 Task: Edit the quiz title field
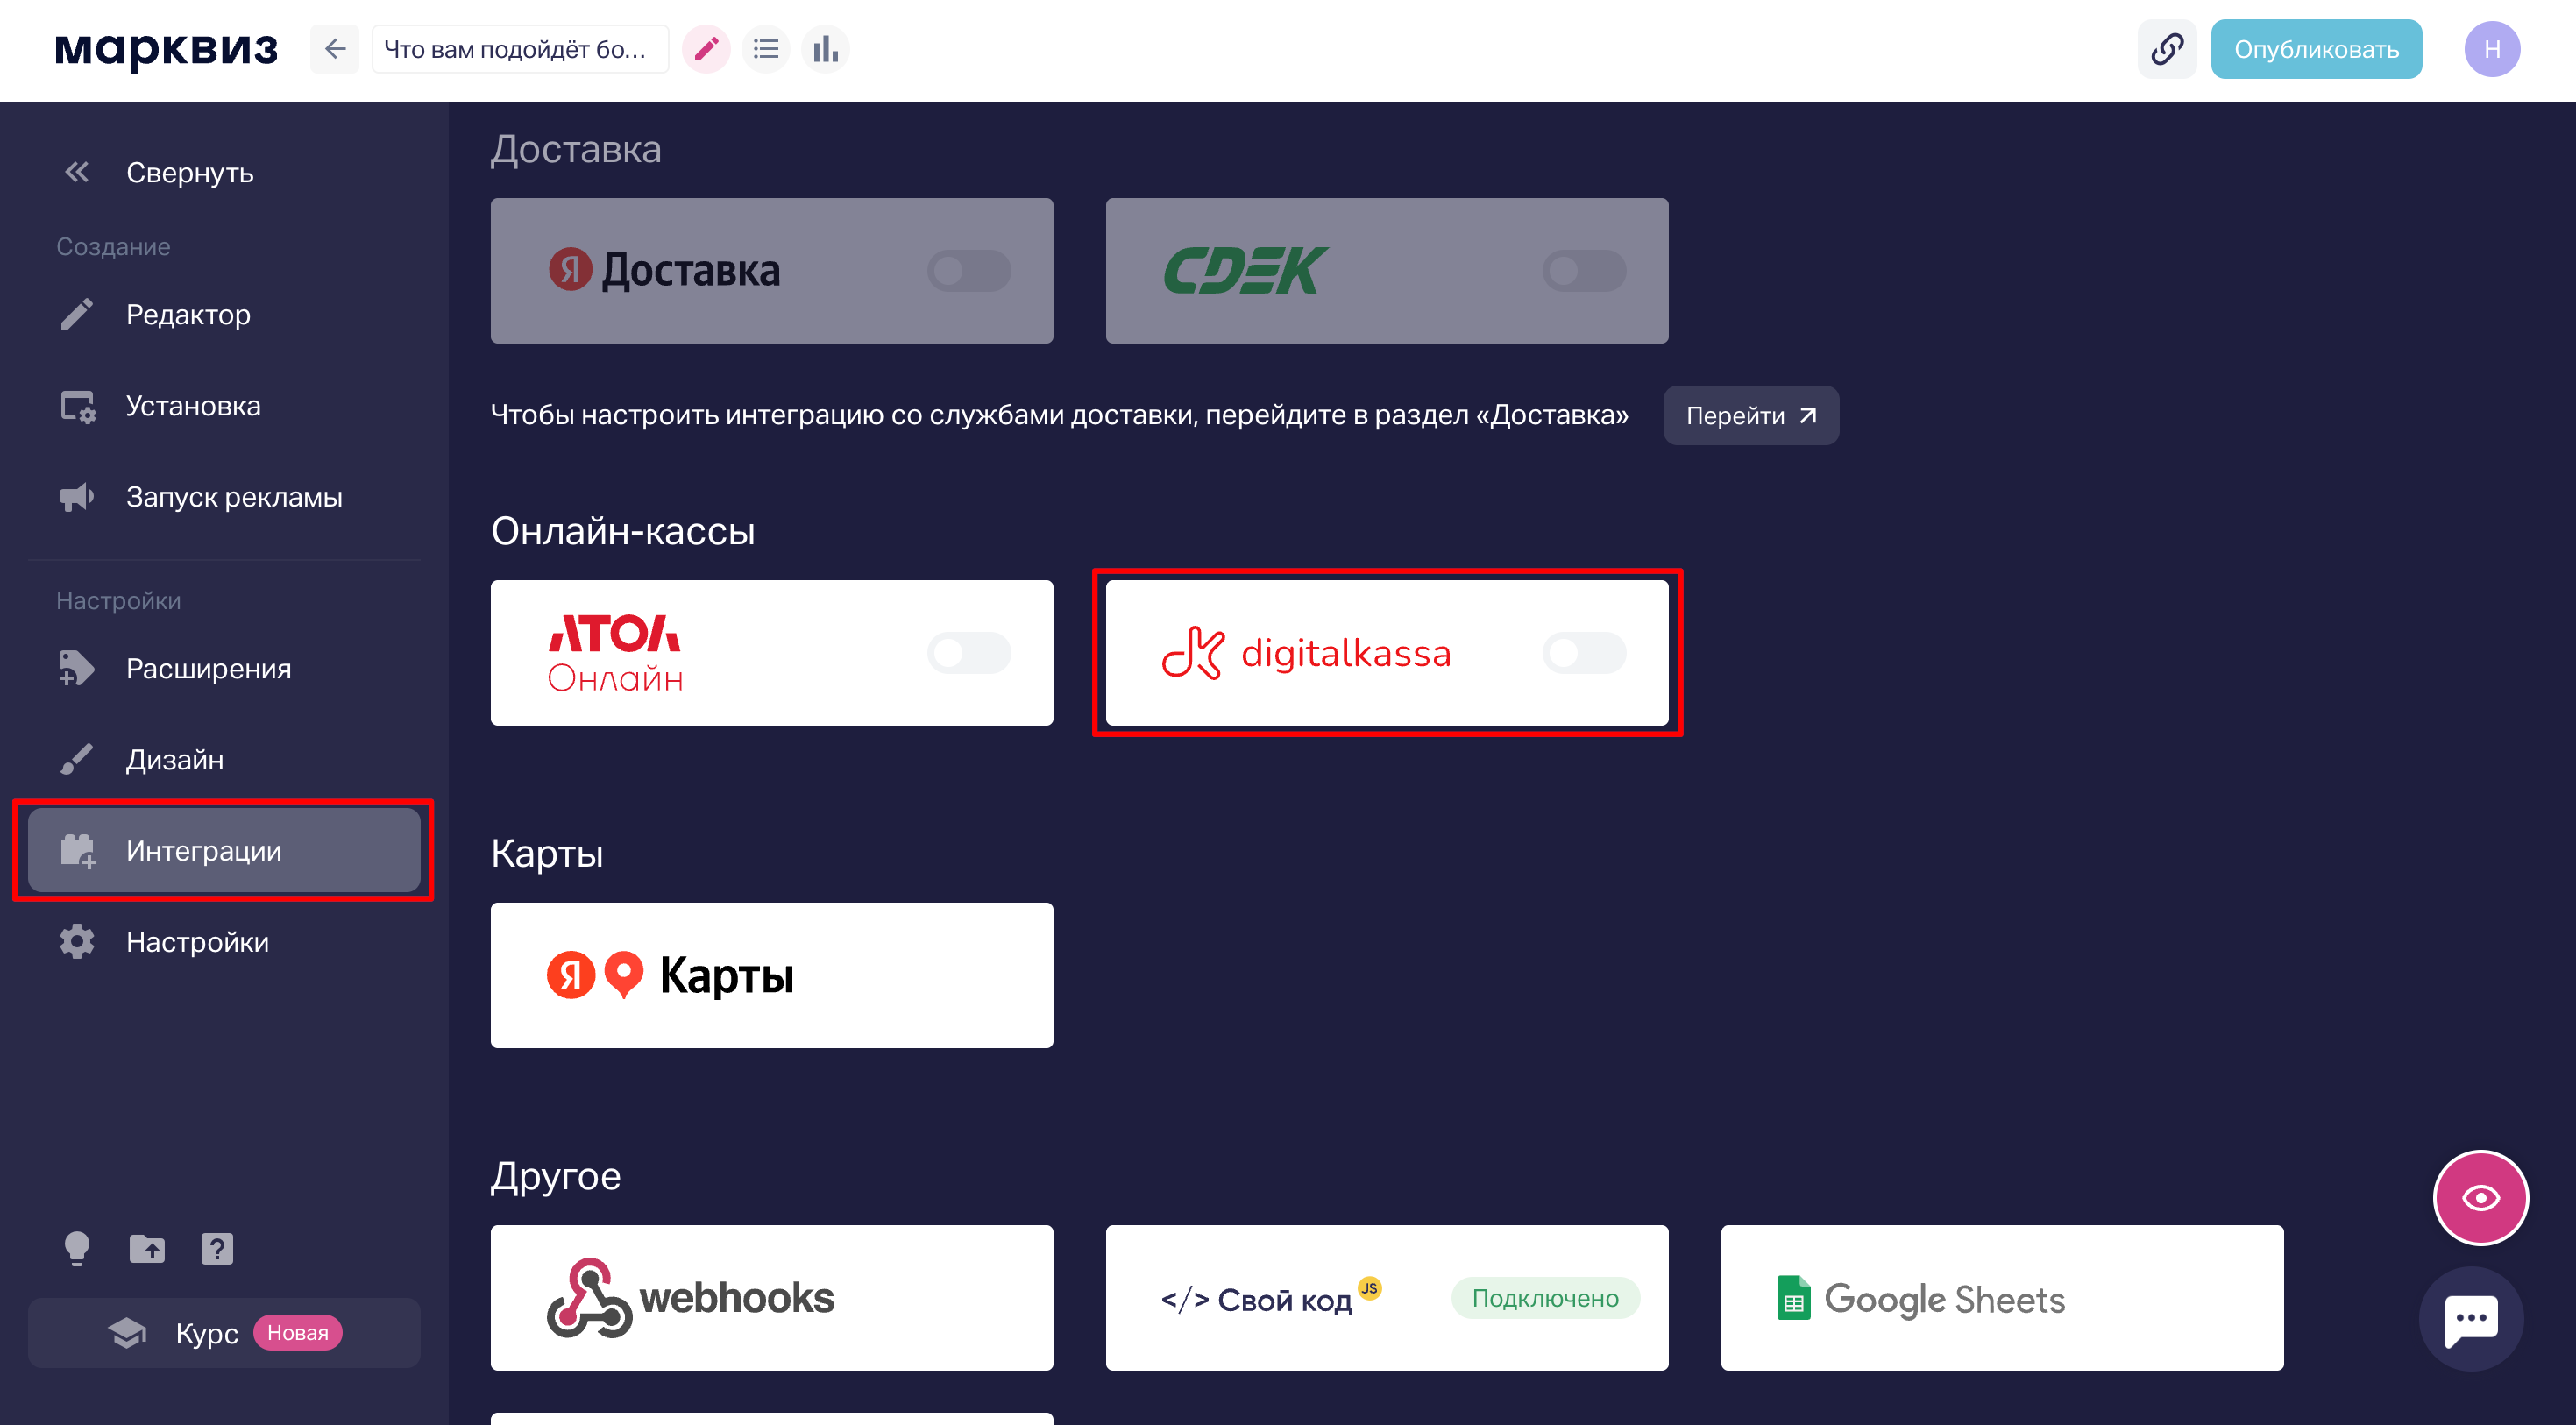pos(519,49)
